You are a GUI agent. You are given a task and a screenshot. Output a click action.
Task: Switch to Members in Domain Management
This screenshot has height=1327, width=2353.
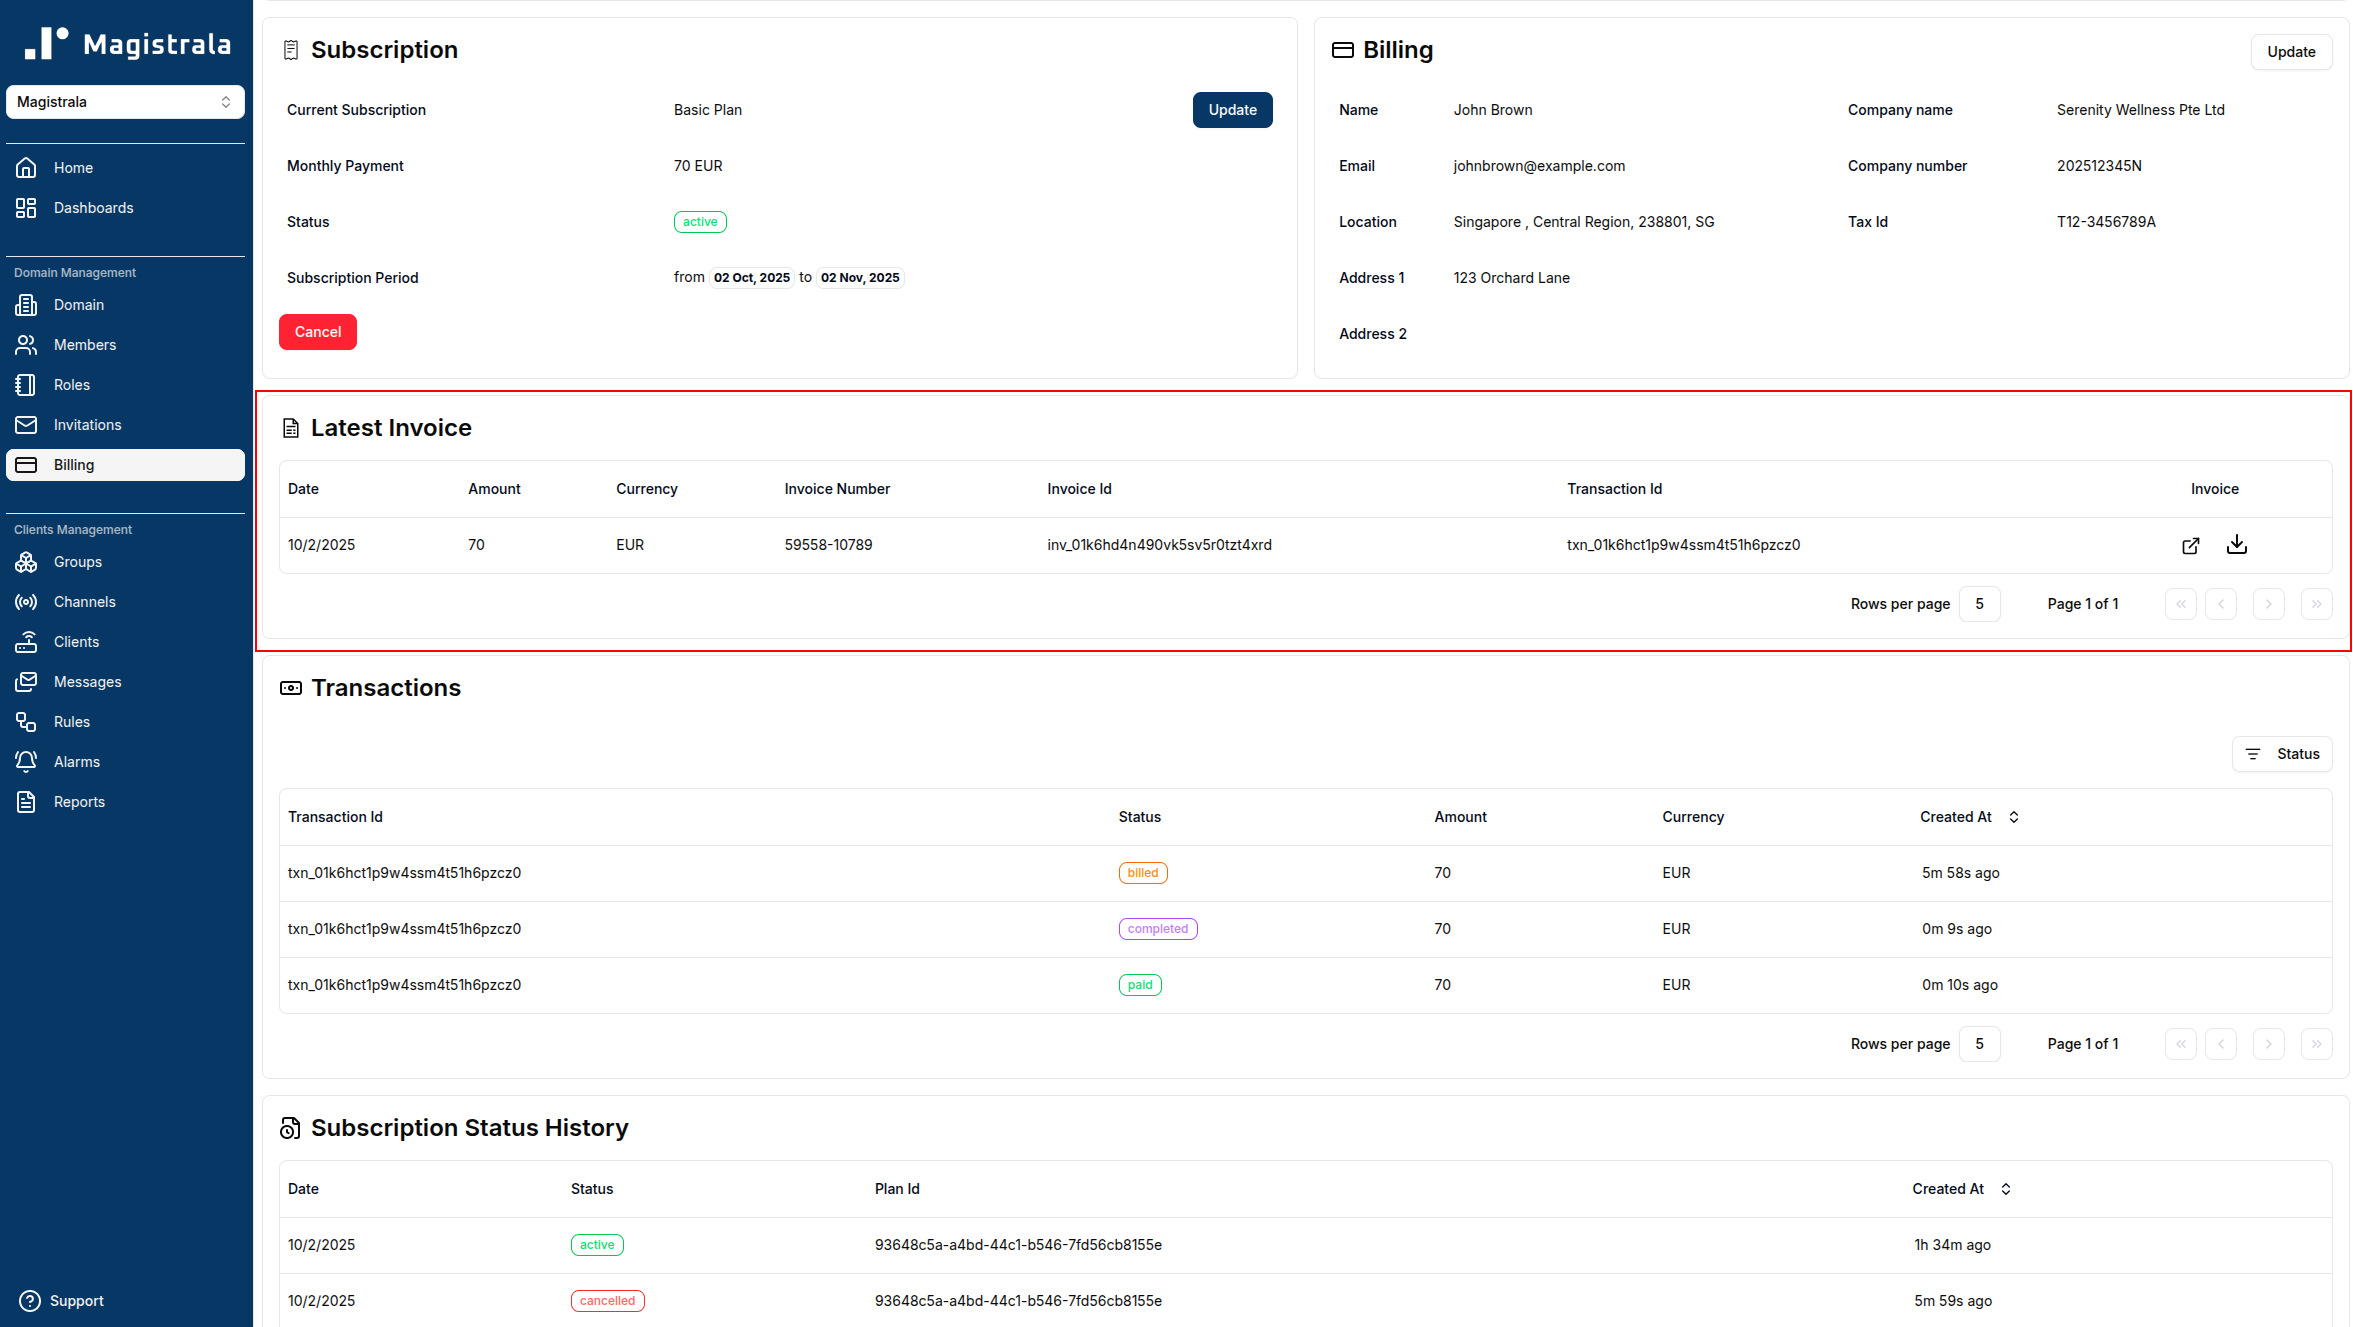(84, 344)
